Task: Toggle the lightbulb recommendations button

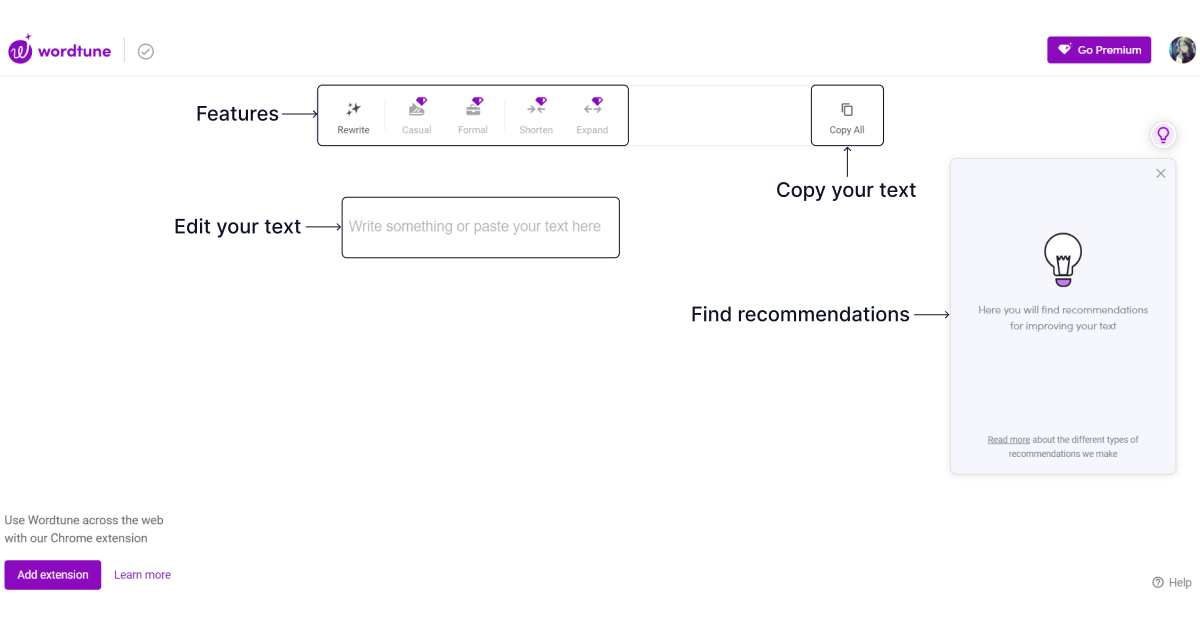Action: 1163,134
